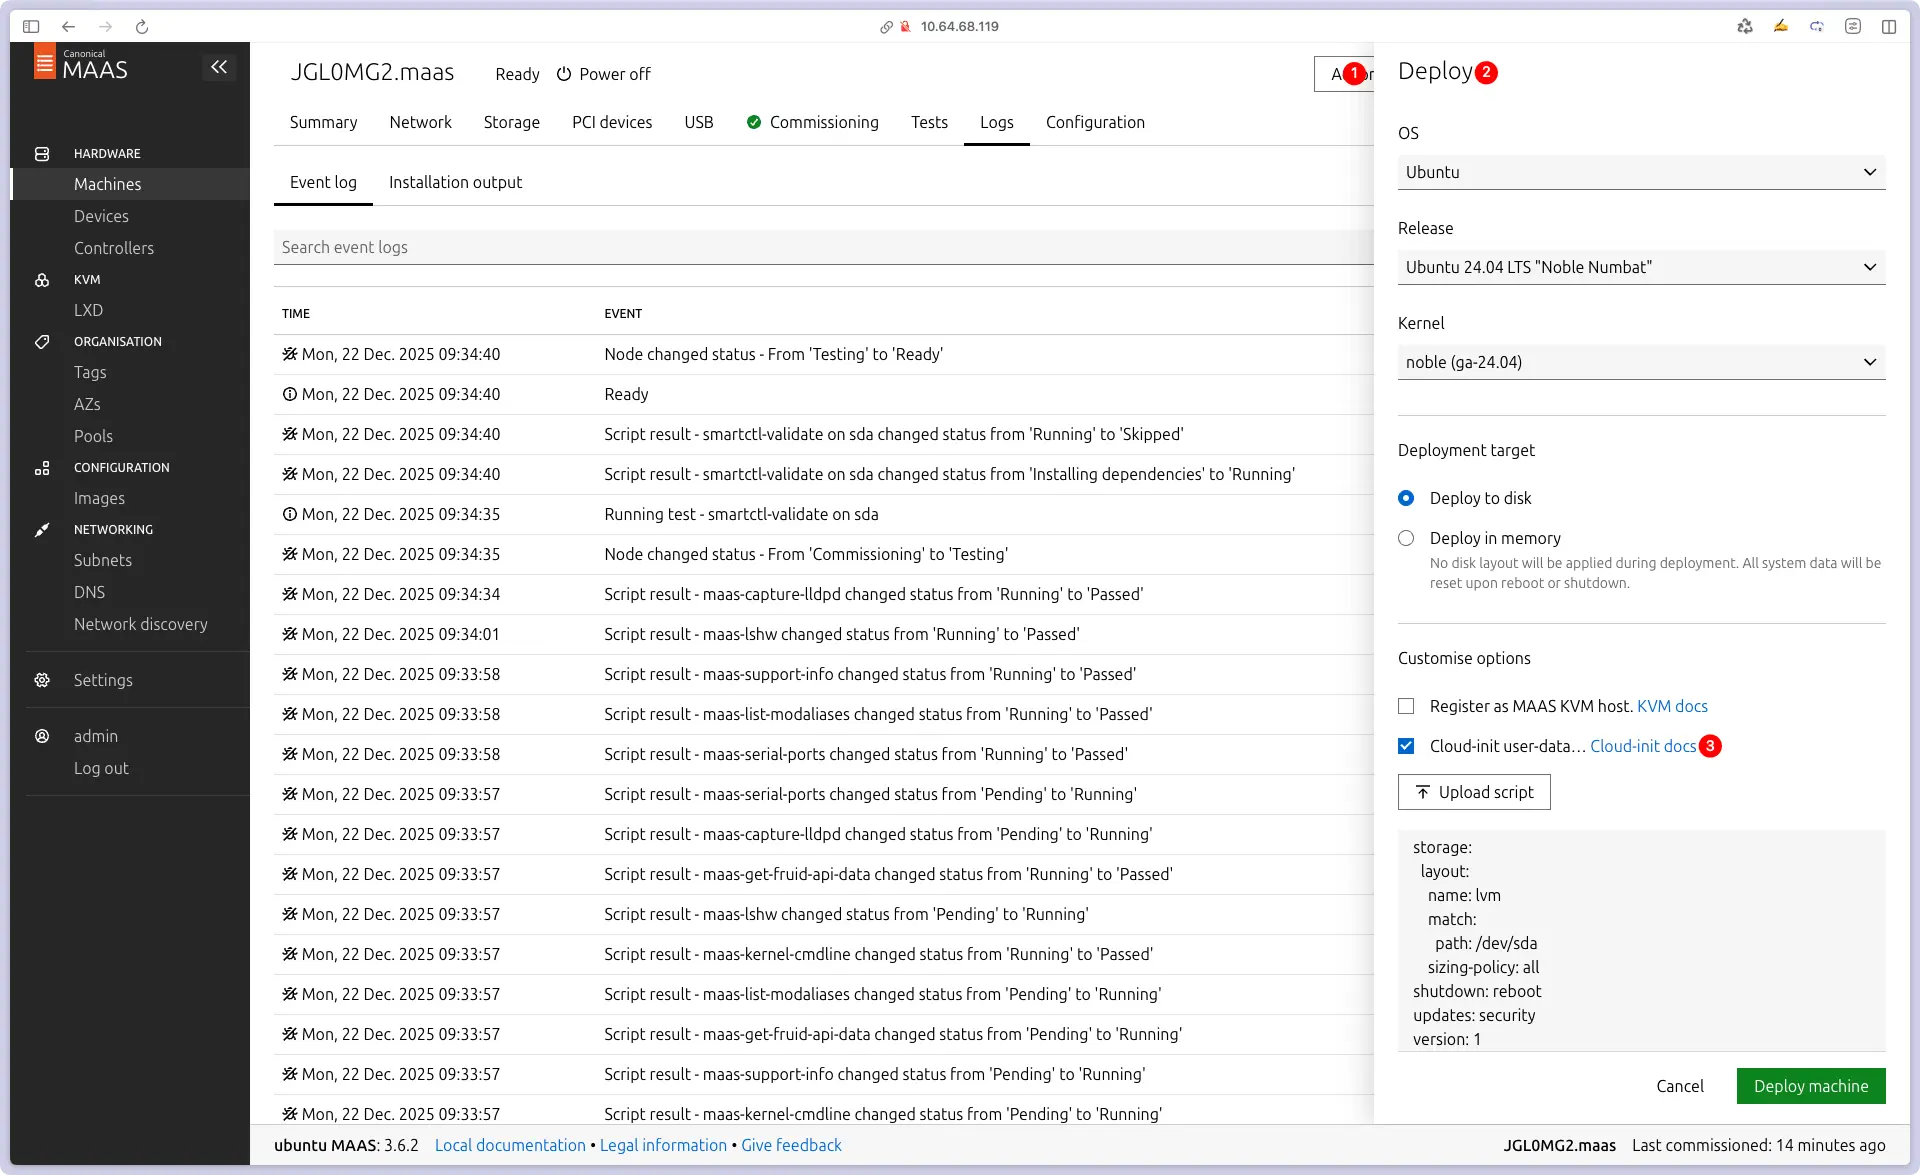Click the Upload script button
1920x1175 pixels.
1474,792
